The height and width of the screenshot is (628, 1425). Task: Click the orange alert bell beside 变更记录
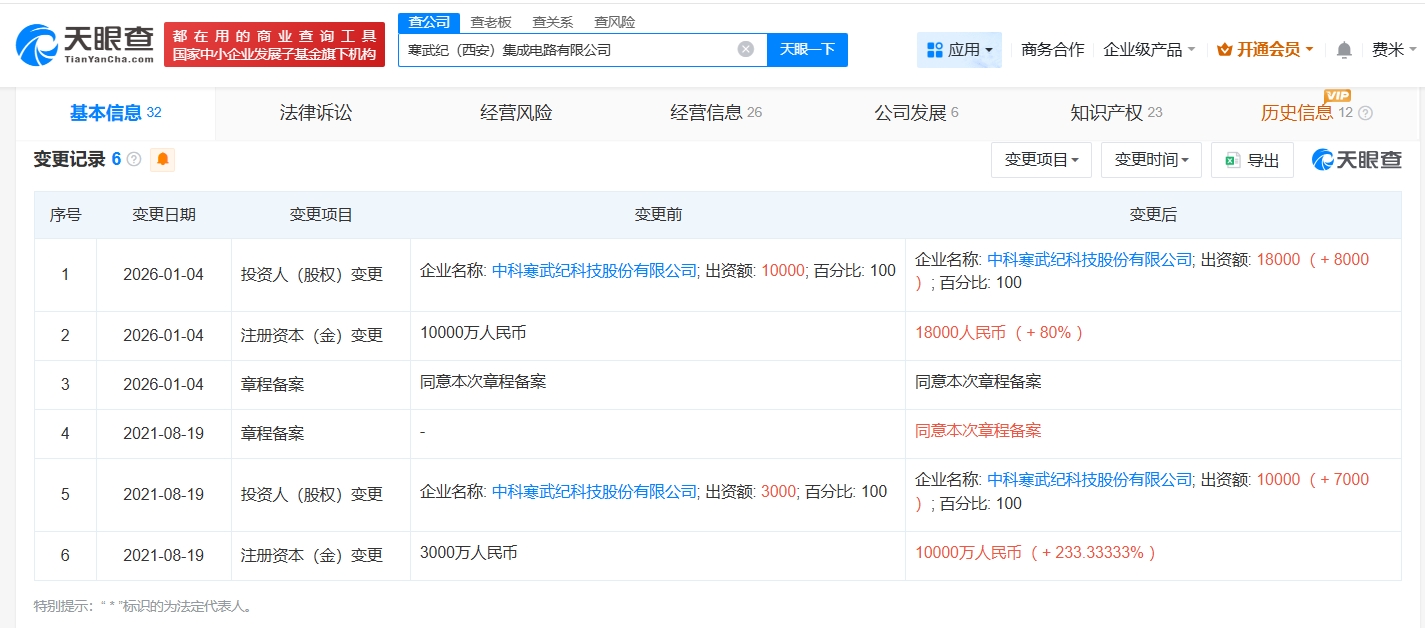click(x=162, y=159)
